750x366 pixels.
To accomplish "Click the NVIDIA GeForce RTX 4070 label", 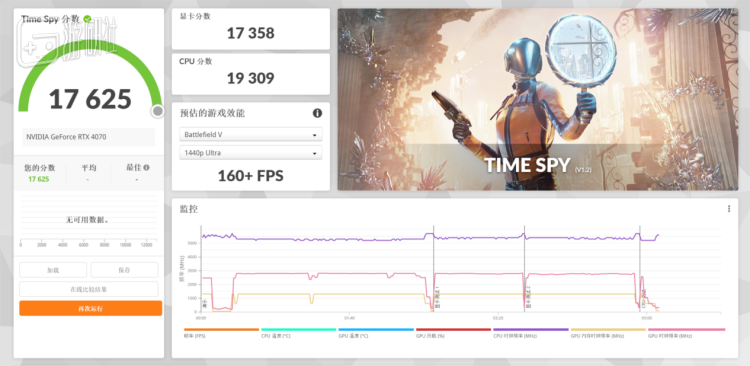I will click(x=66, y=137).
